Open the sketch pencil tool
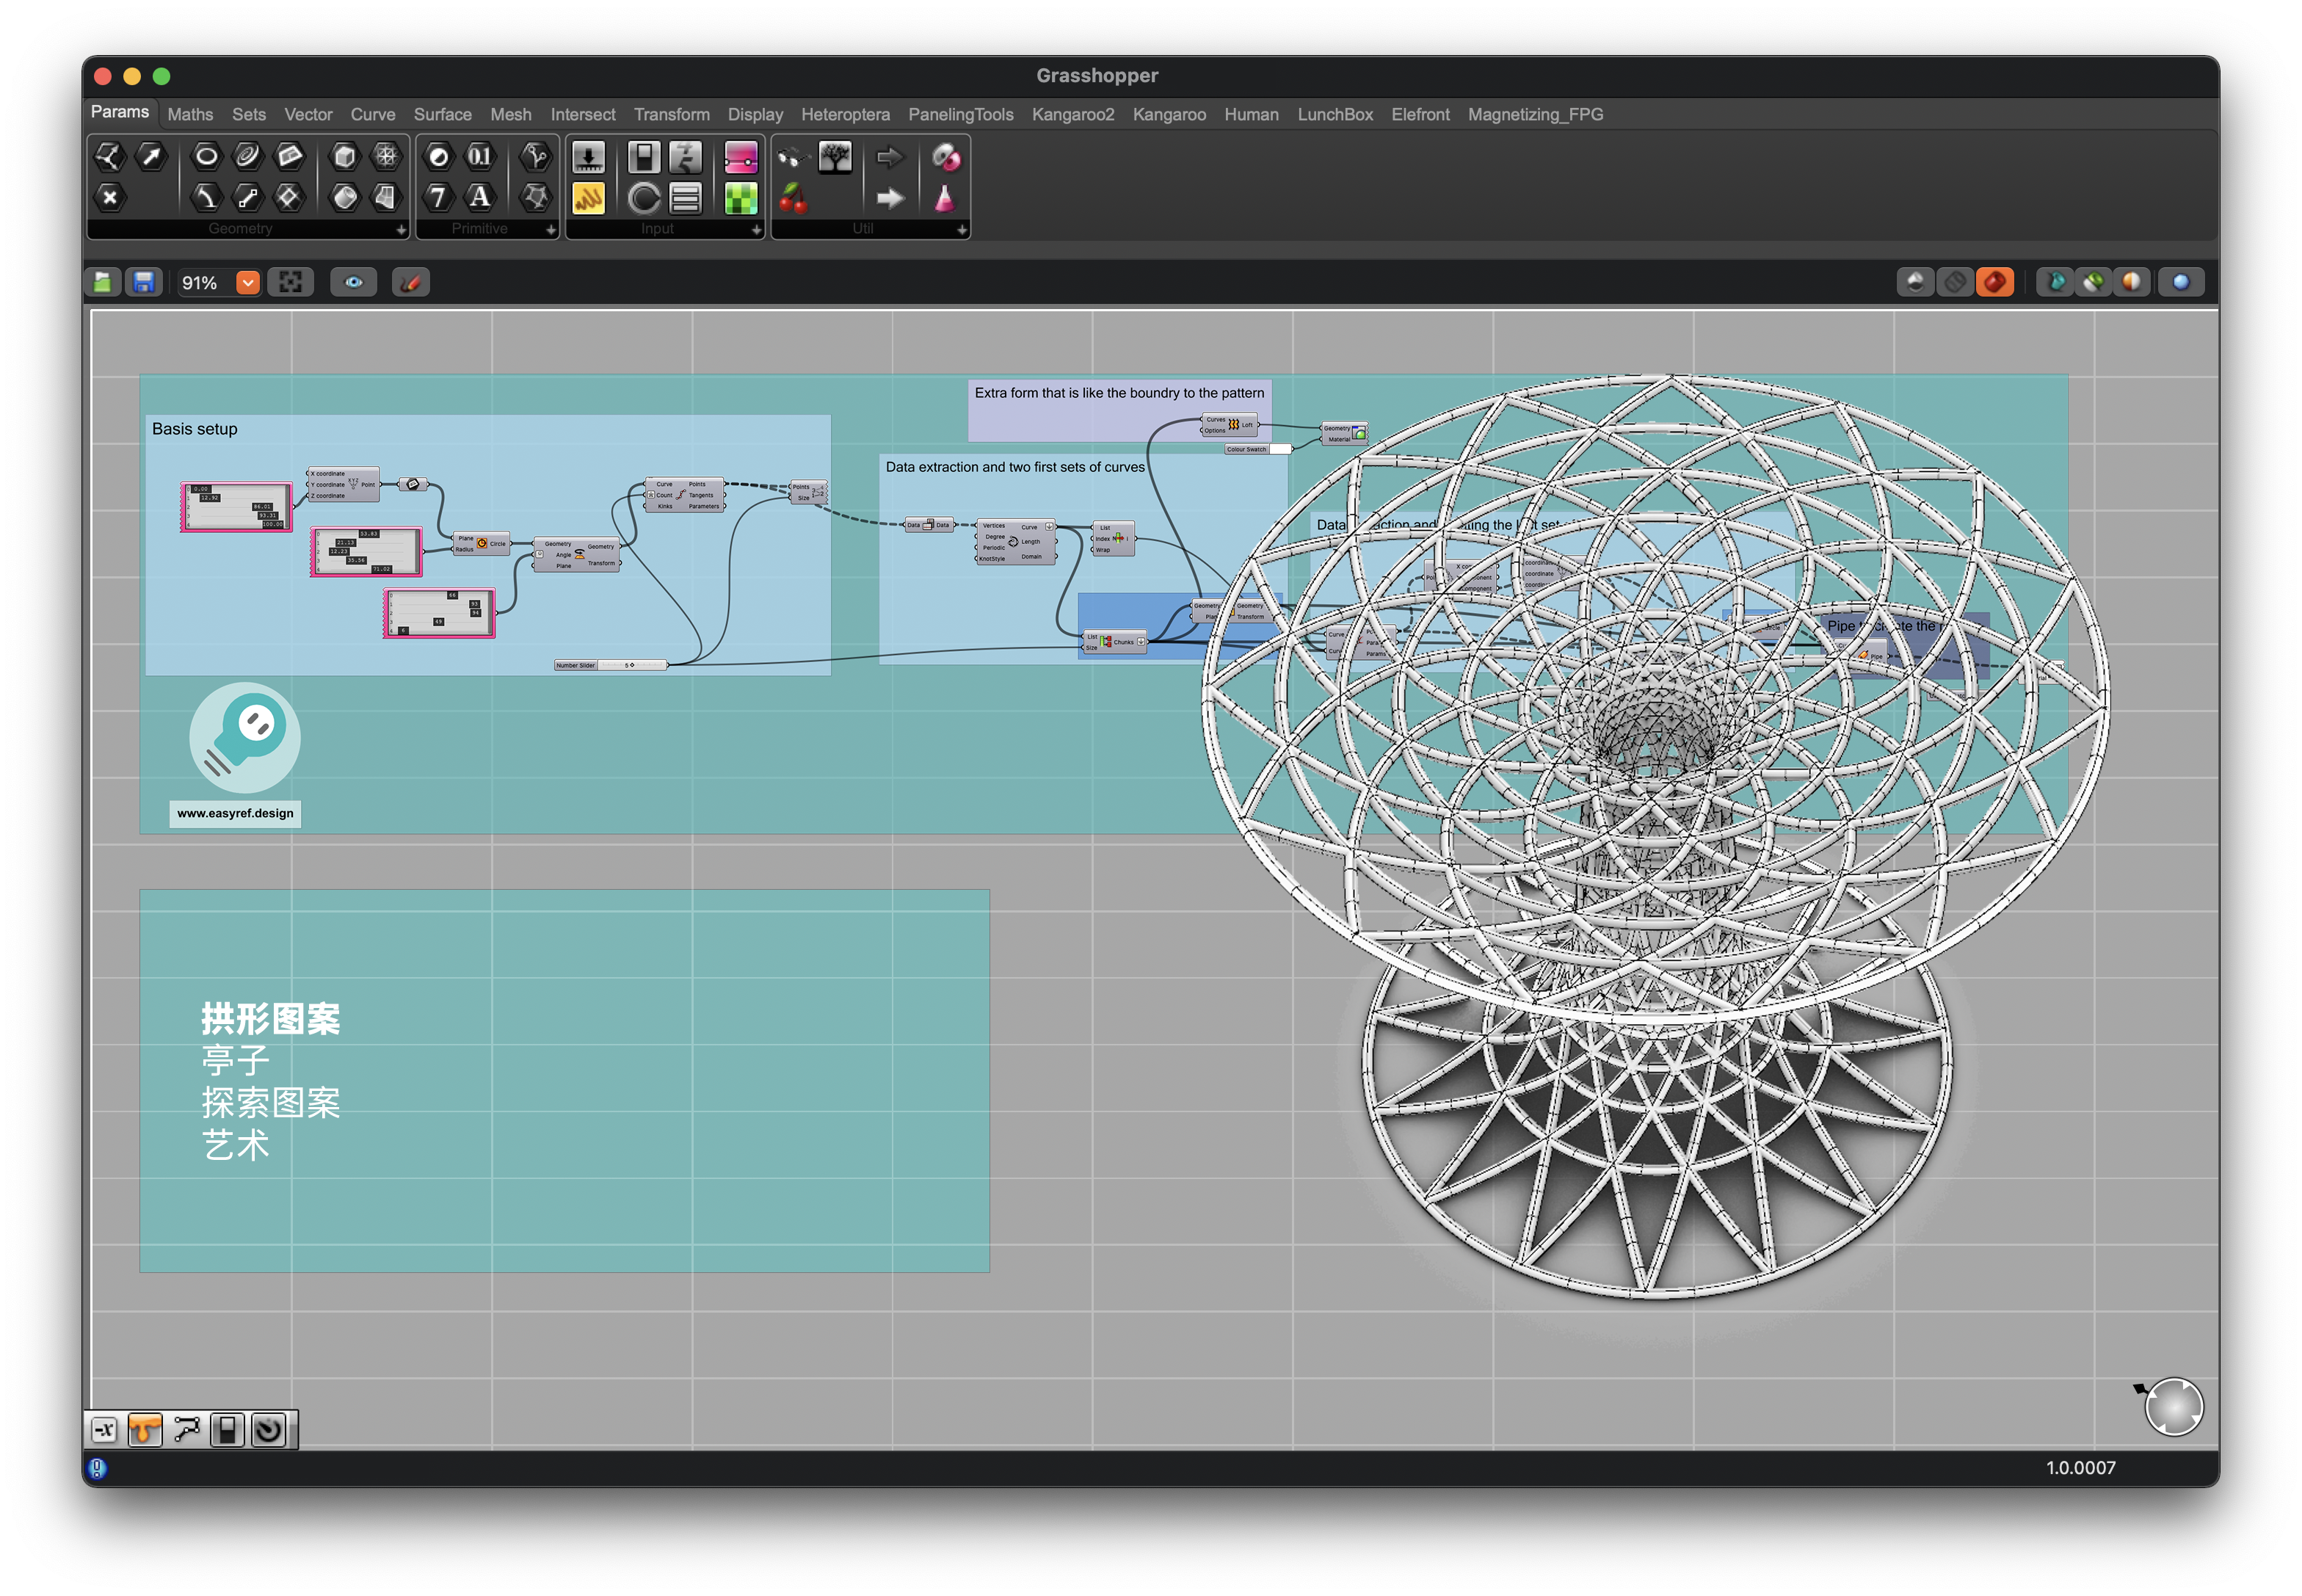Viewport: 2302px width, 1596px height. [x=410, y=283]
